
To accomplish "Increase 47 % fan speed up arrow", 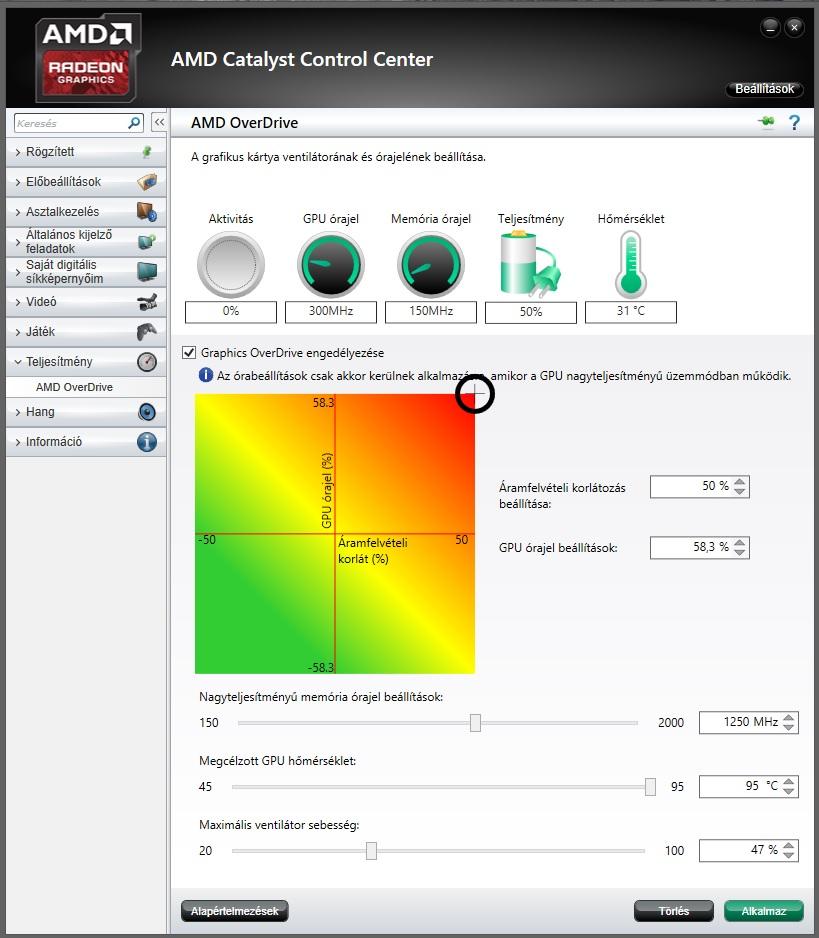I will tap(789, 845).
